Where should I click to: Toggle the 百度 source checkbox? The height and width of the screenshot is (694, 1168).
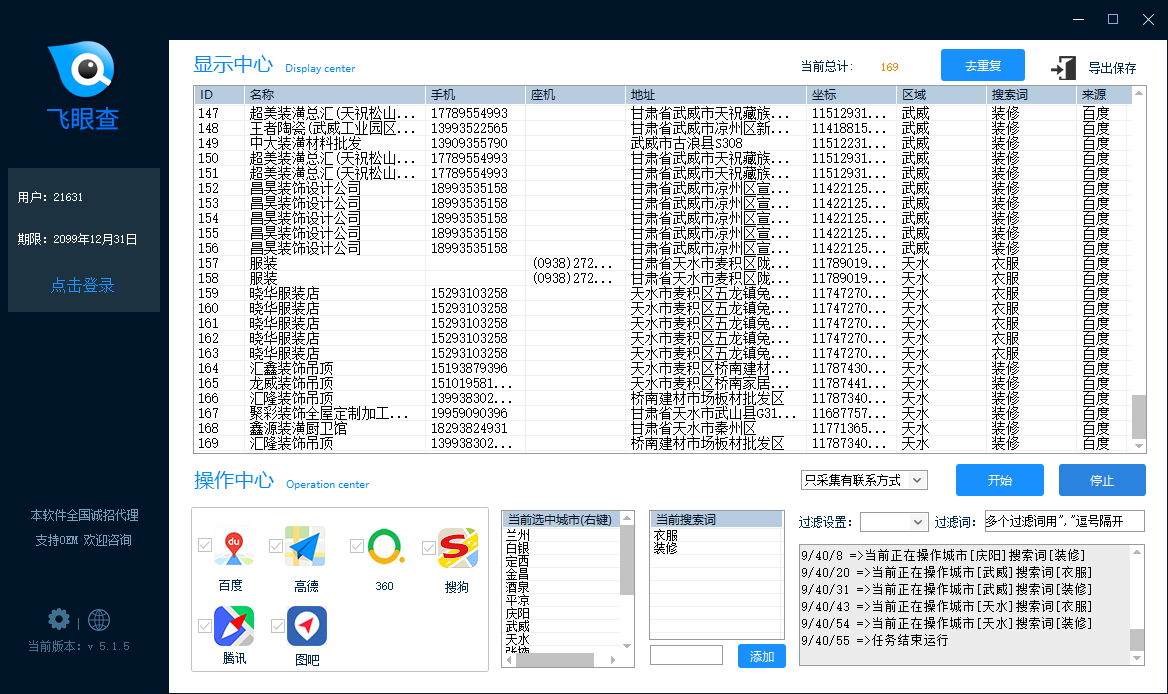(205, 545)
